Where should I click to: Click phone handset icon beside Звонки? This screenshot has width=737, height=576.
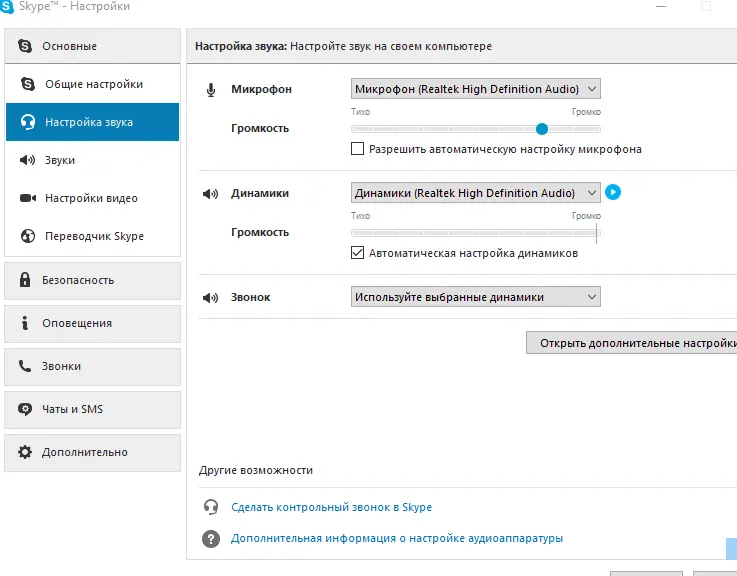click(25, 366)
